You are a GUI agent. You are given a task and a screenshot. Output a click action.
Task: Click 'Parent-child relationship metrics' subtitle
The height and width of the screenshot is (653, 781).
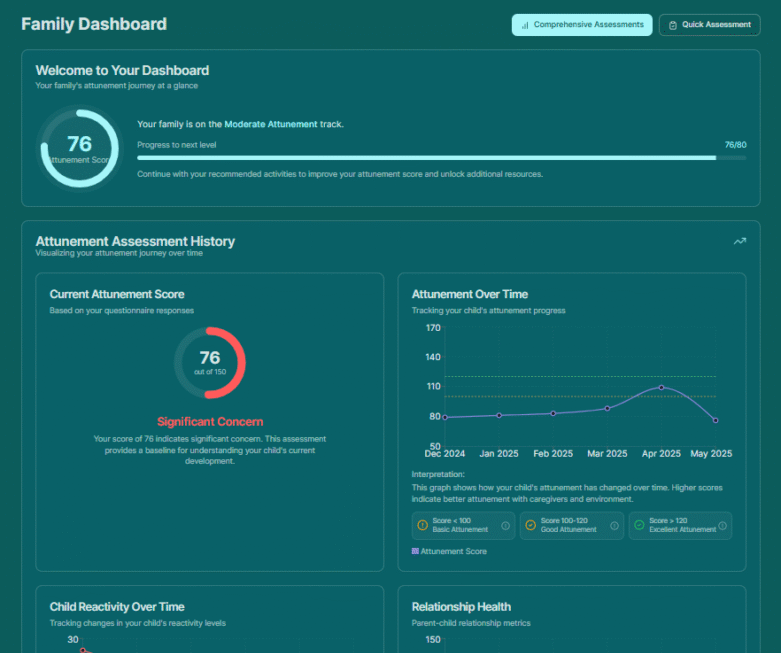tap(471, 623)
